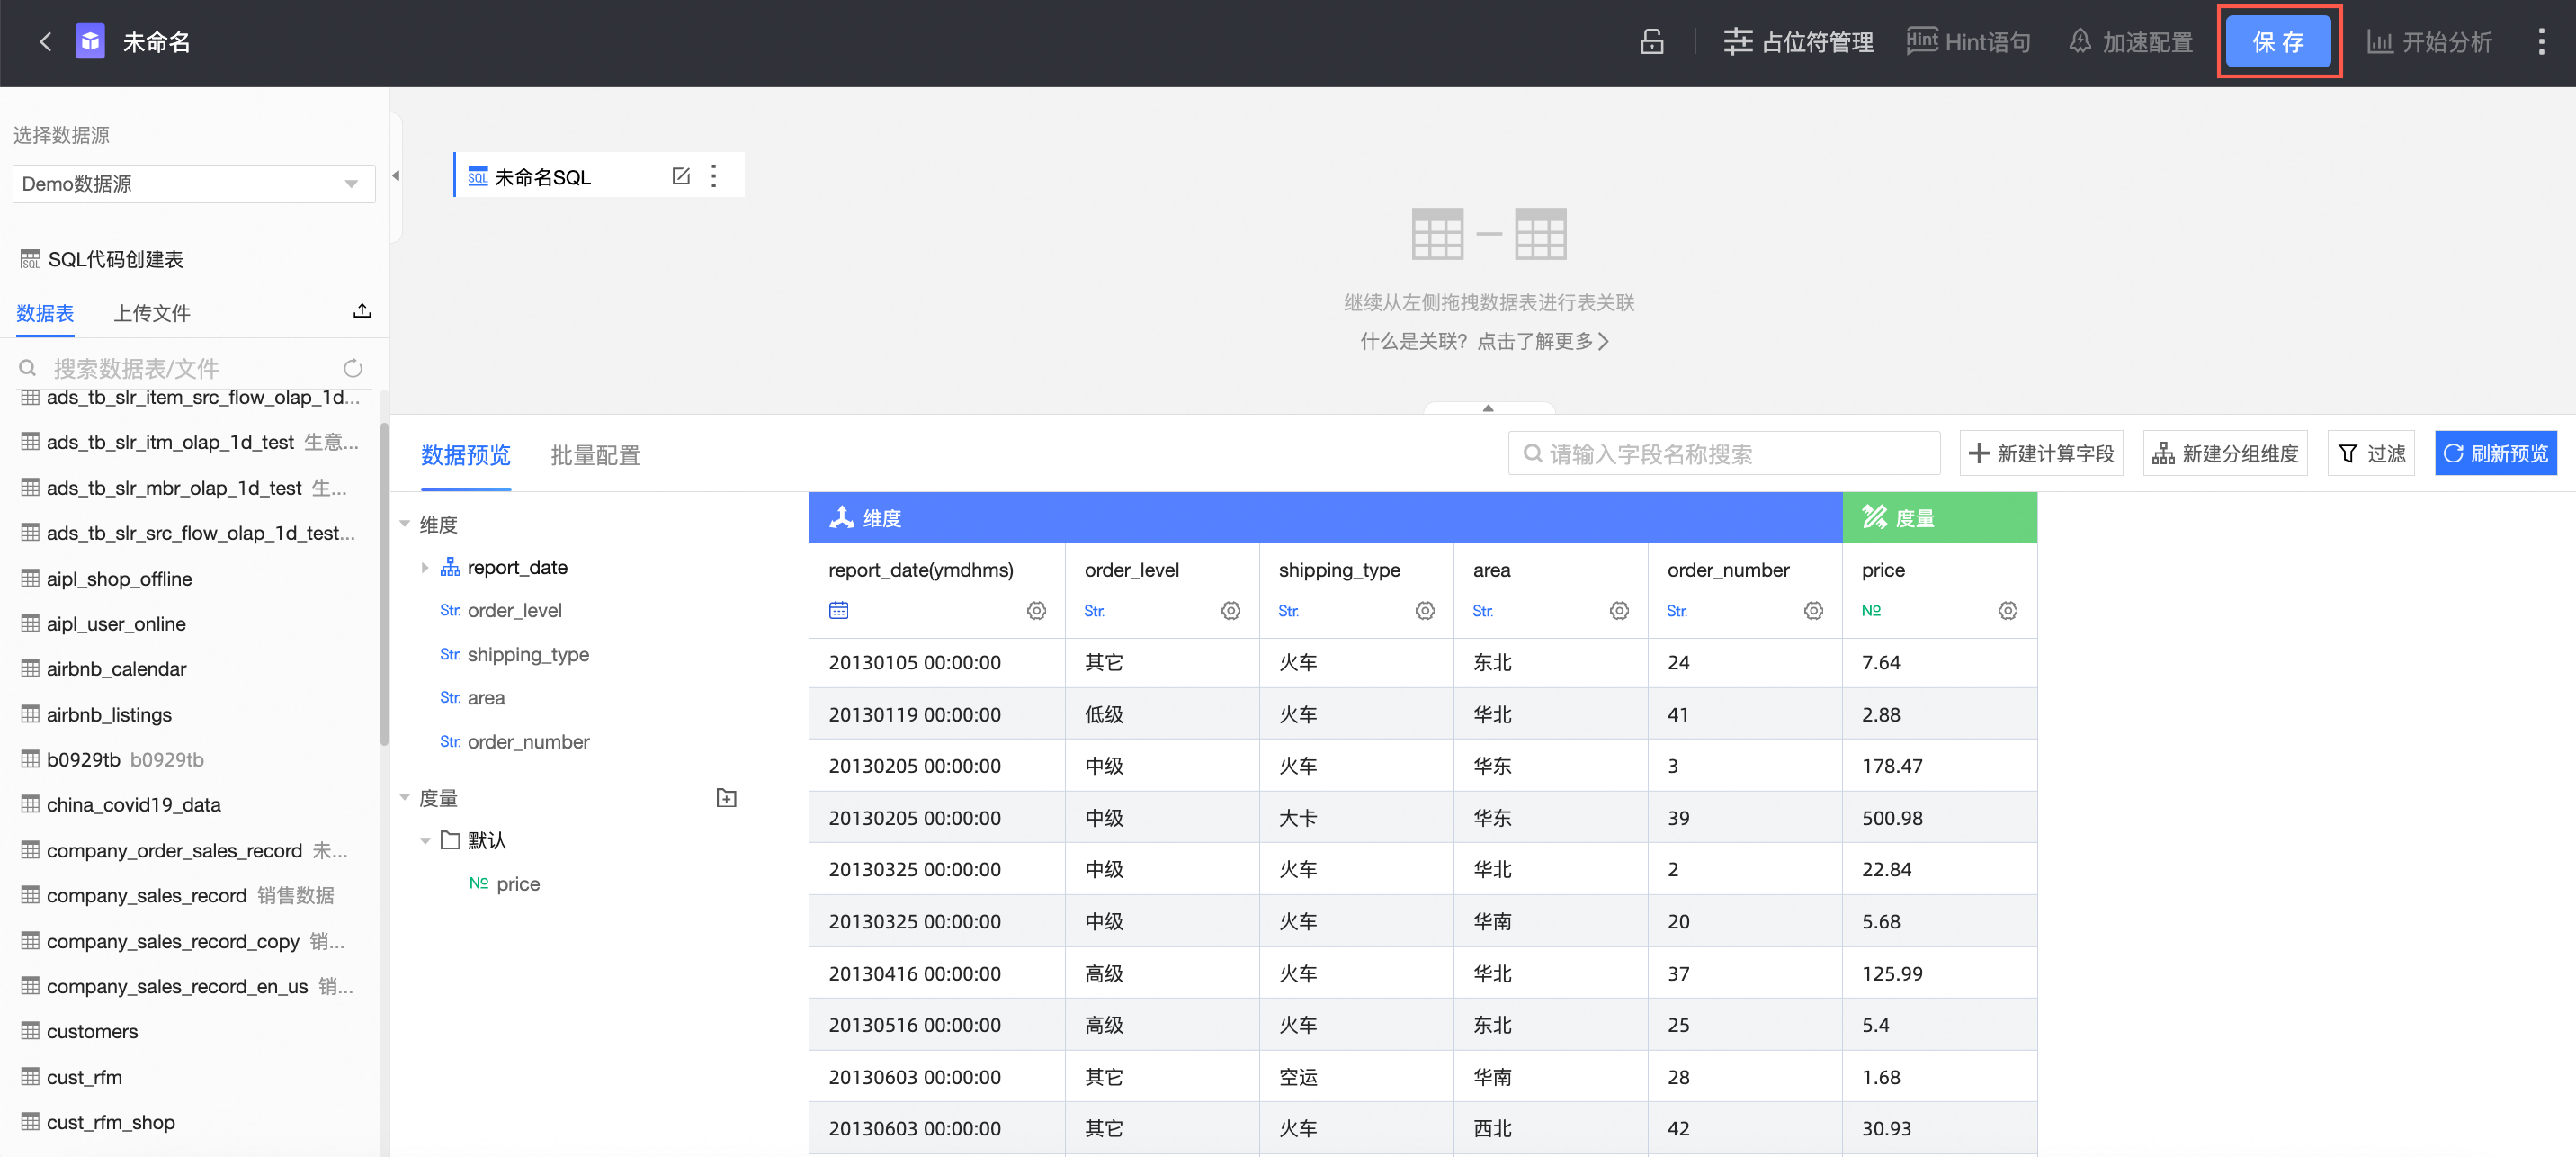Select area in the dimension tree

(x=486, y=698)
